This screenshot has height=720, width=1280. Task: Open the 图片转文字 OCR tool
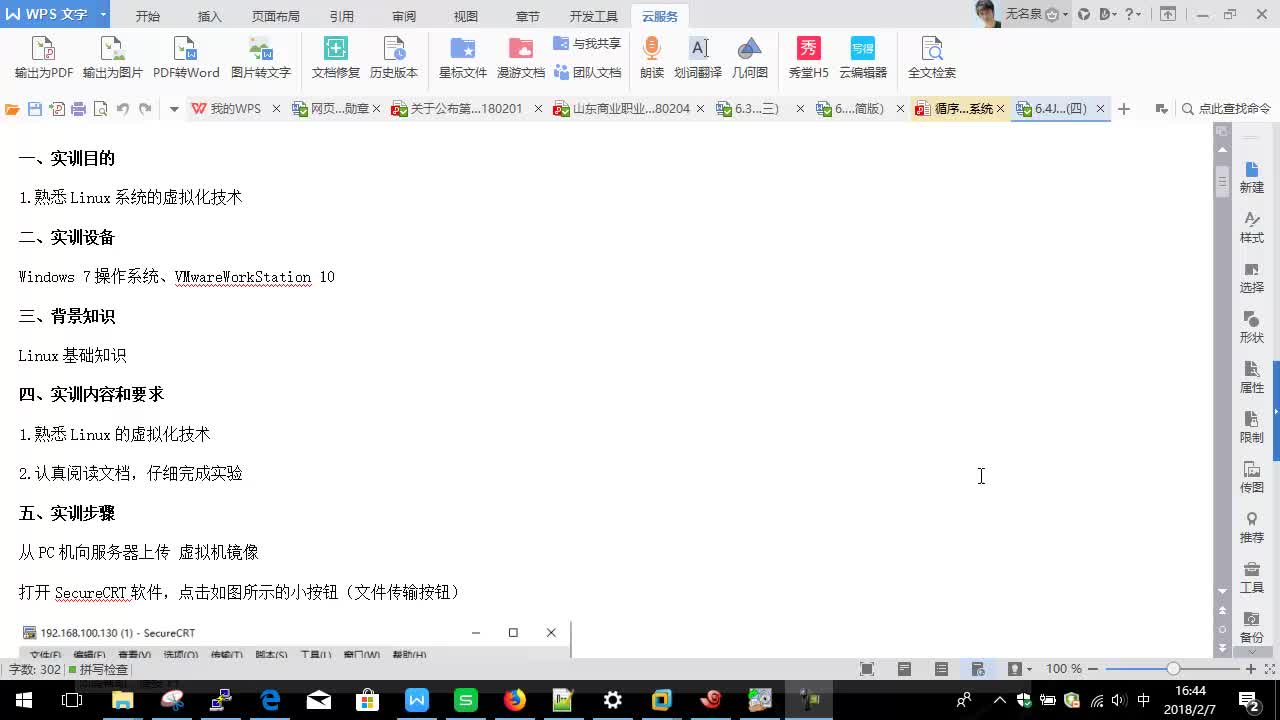260,58
